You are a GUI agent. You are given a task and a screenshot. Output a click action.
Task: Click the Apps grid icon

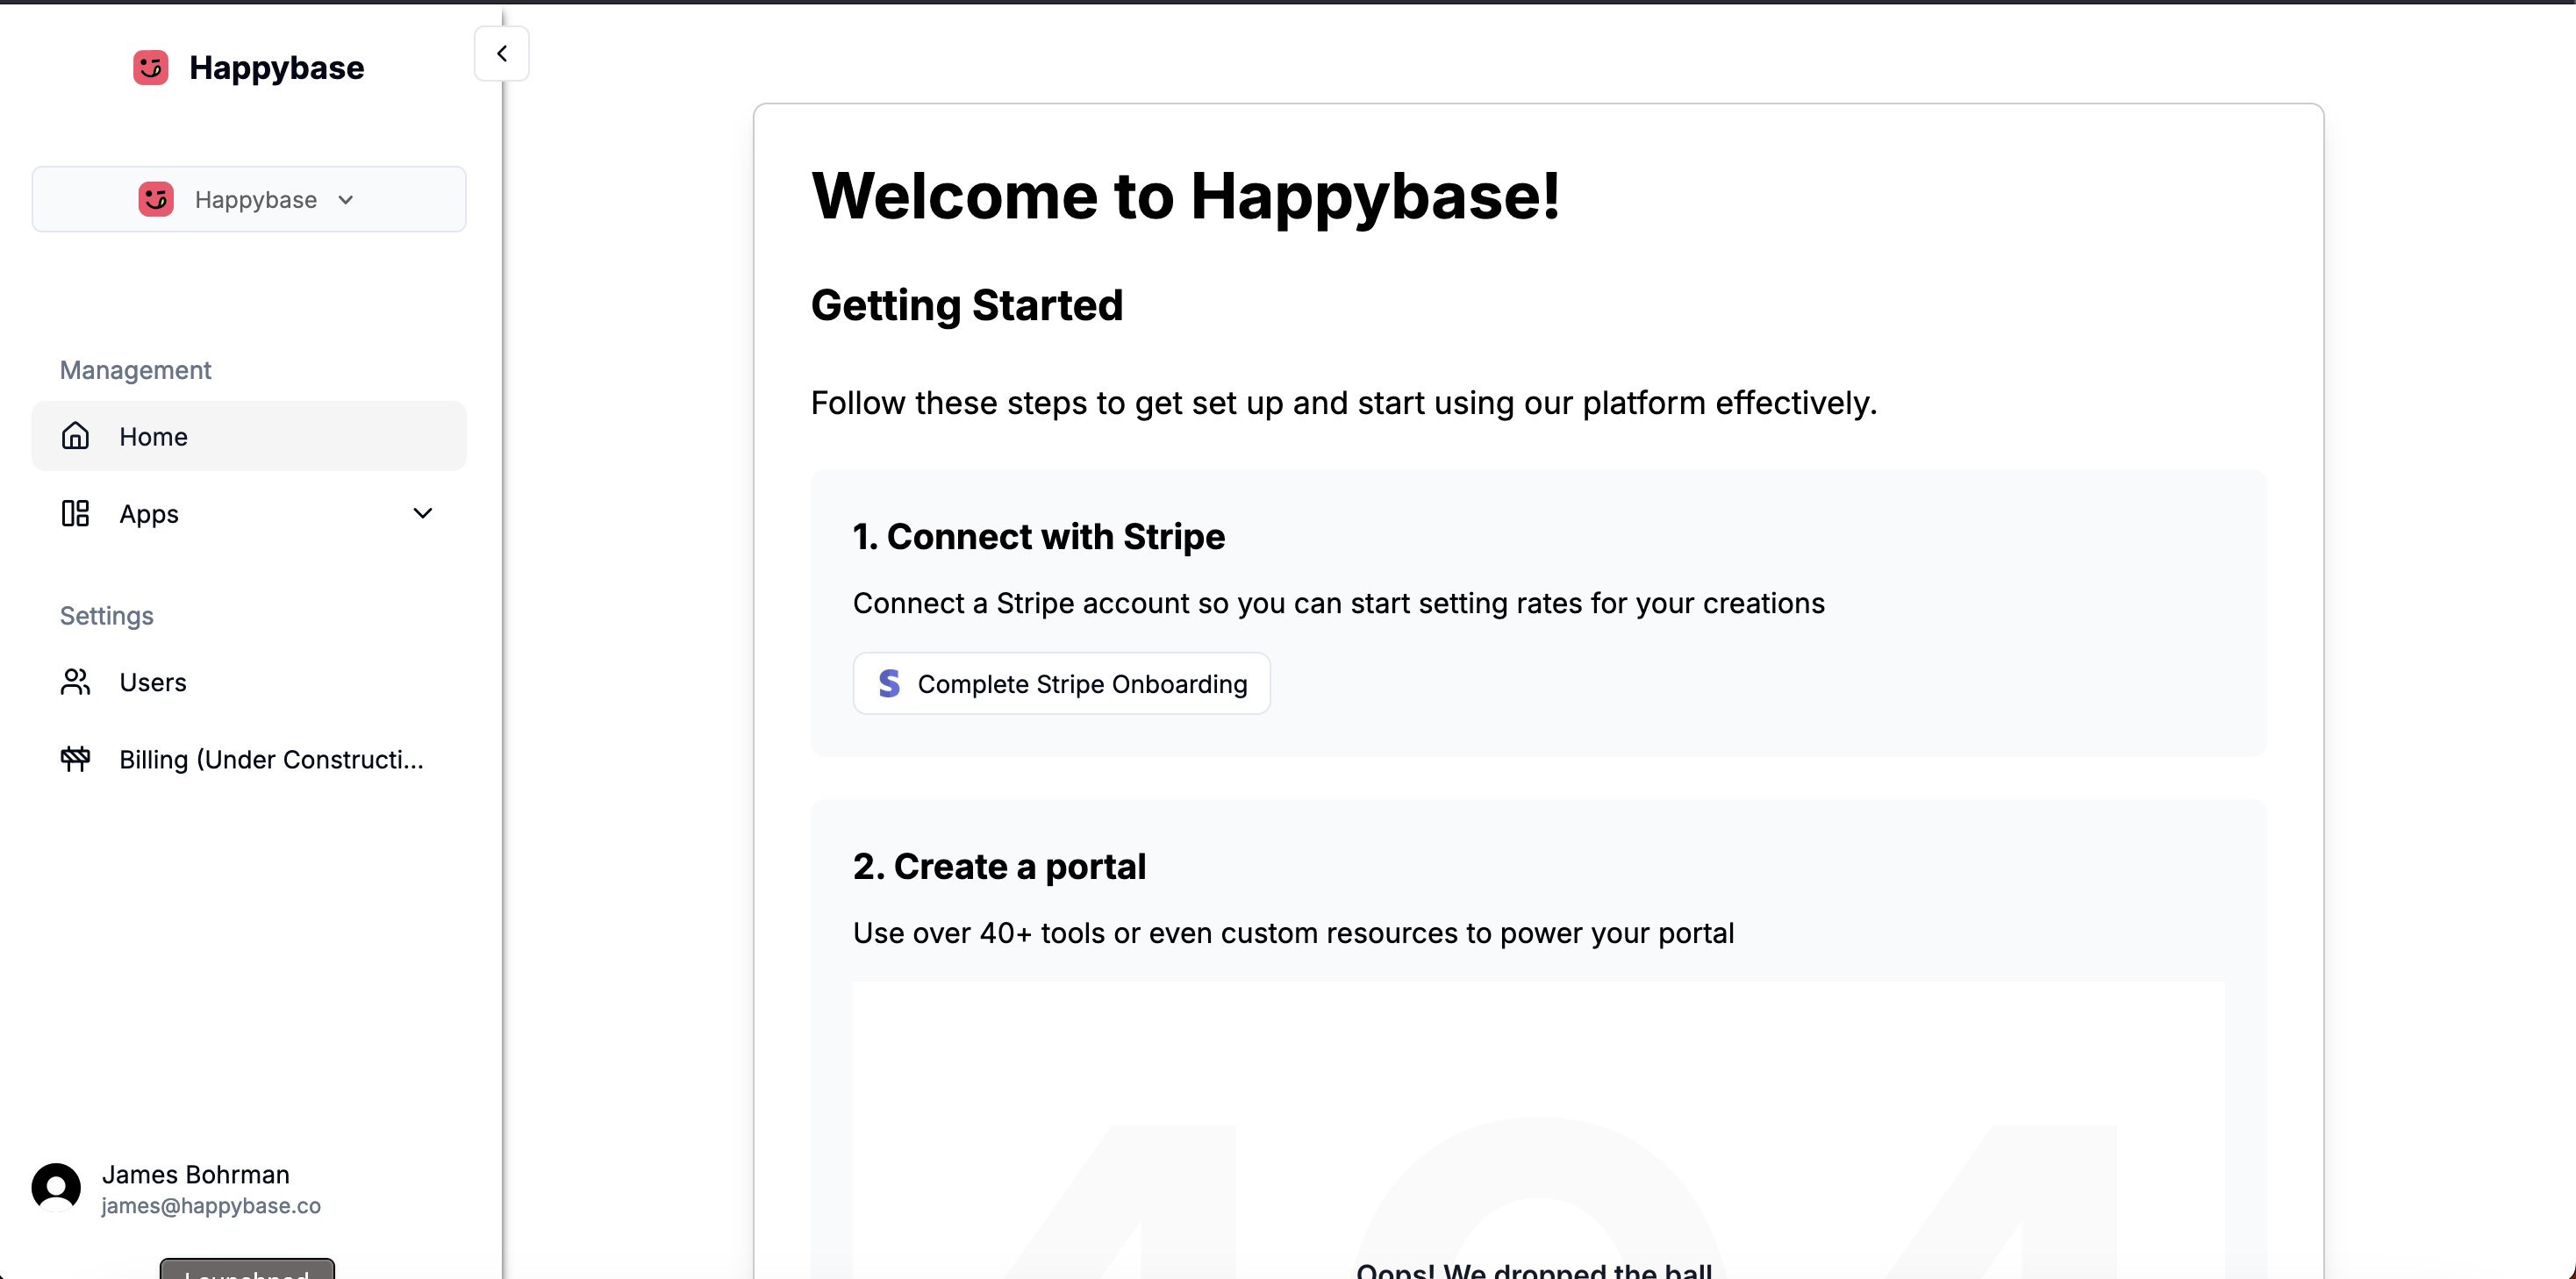(x=76, y=513)
